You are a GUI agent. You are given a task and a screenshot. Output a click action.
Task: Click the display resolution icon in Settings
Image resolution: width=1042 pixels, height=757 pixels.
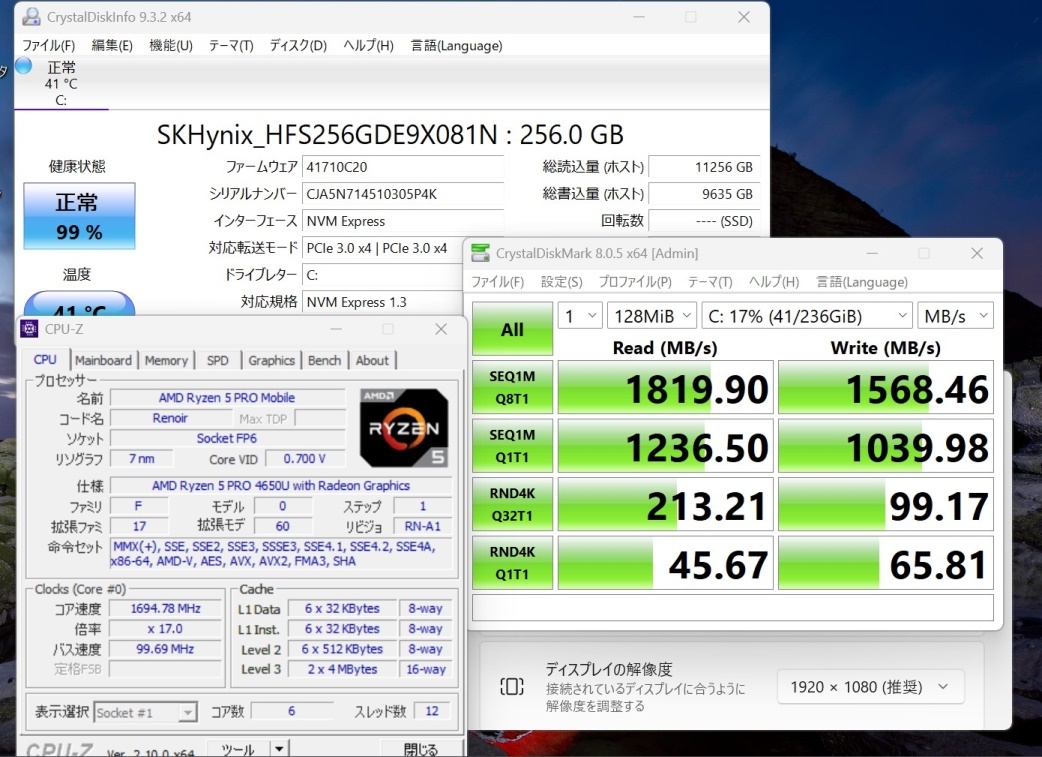coord(512,687)
